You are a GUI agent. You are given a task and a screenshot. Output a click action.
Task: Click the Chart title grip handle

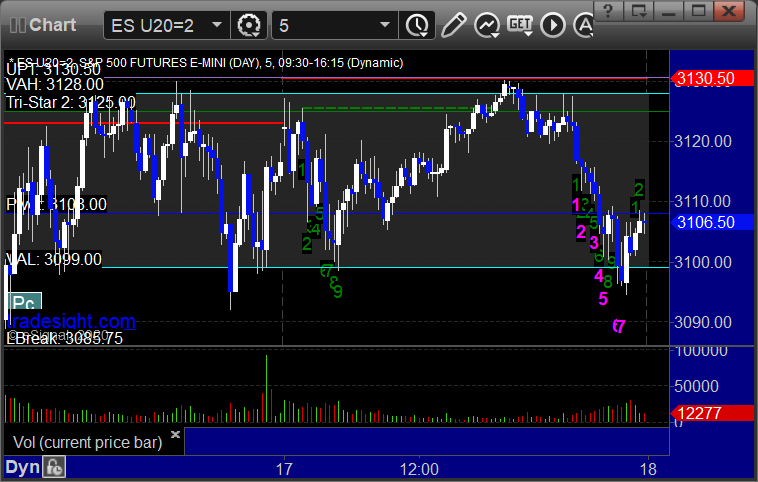pyautogui.click(x=17, y=25)
